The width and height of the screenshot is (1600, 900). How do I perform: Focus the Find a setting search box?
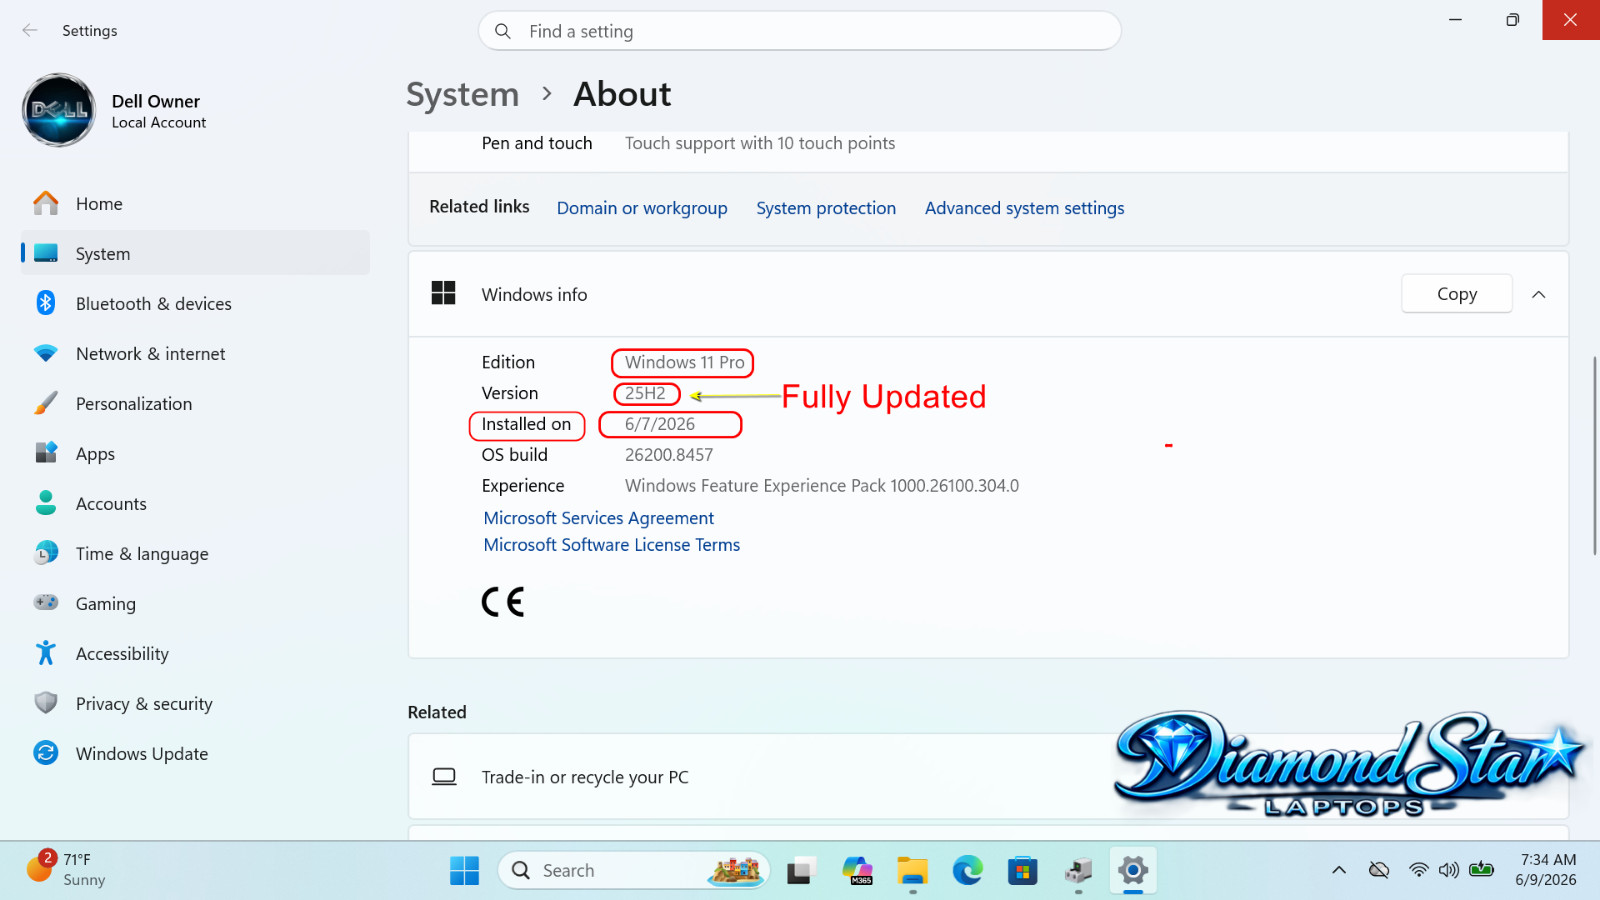[x=800, y=31]
